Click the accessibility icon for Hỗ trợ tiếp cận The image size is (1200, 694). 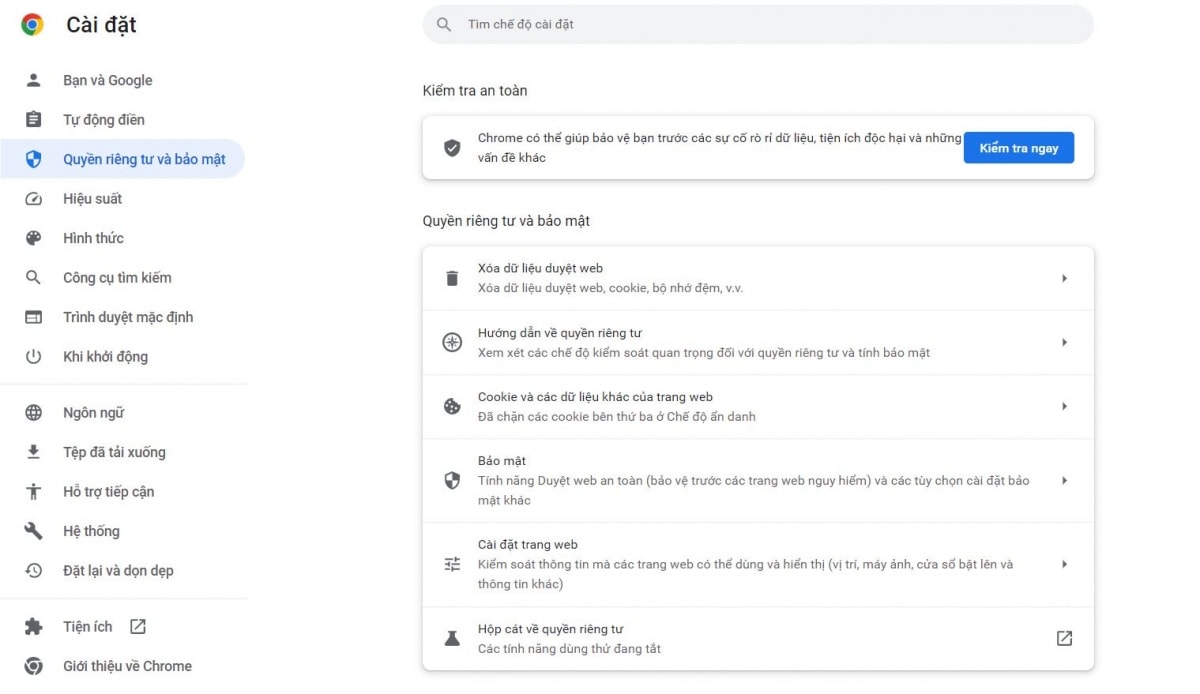pyautogui.click(x=34, y=492)
